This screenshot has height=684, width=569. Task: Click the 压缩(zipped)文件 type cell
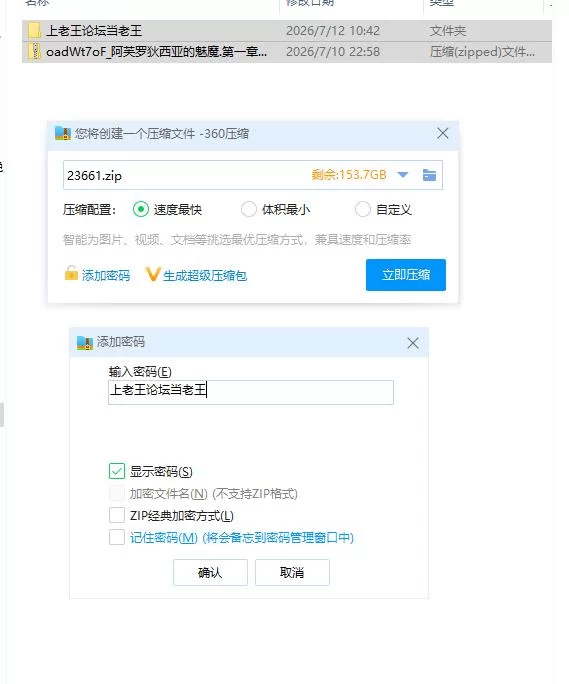482,51
